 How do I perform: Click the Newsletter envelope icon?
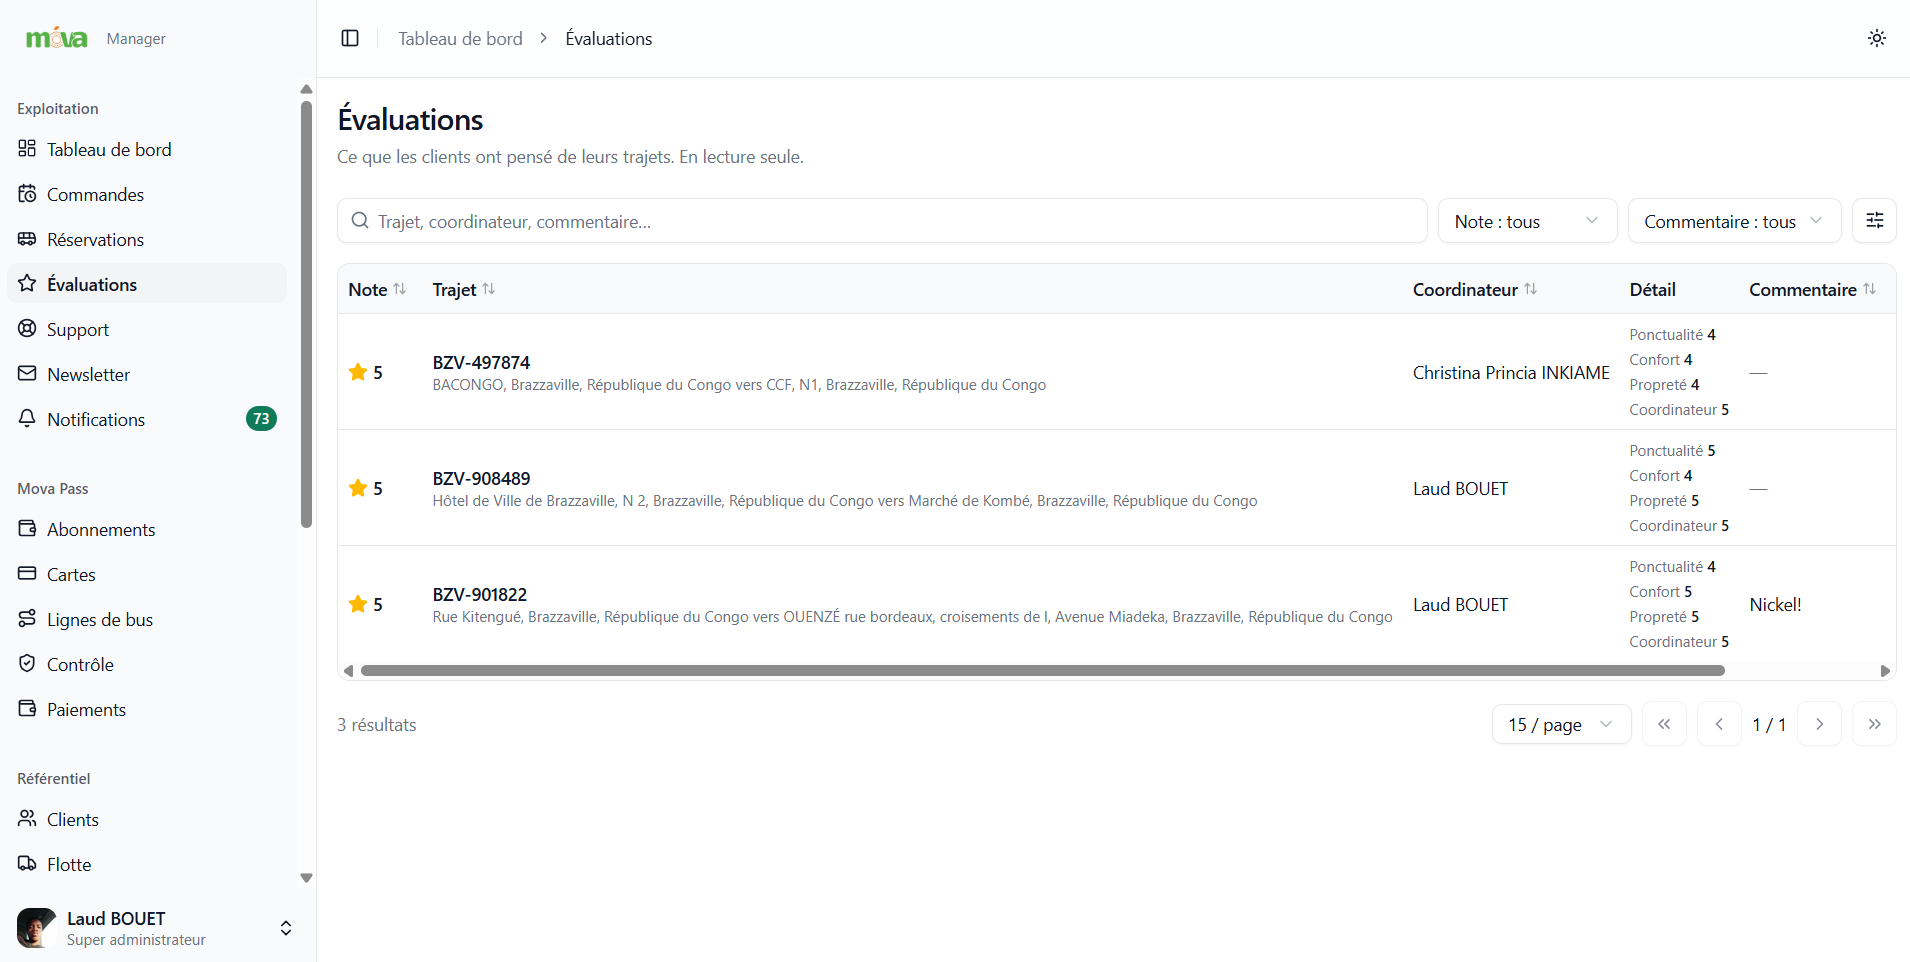pos(27,373)
